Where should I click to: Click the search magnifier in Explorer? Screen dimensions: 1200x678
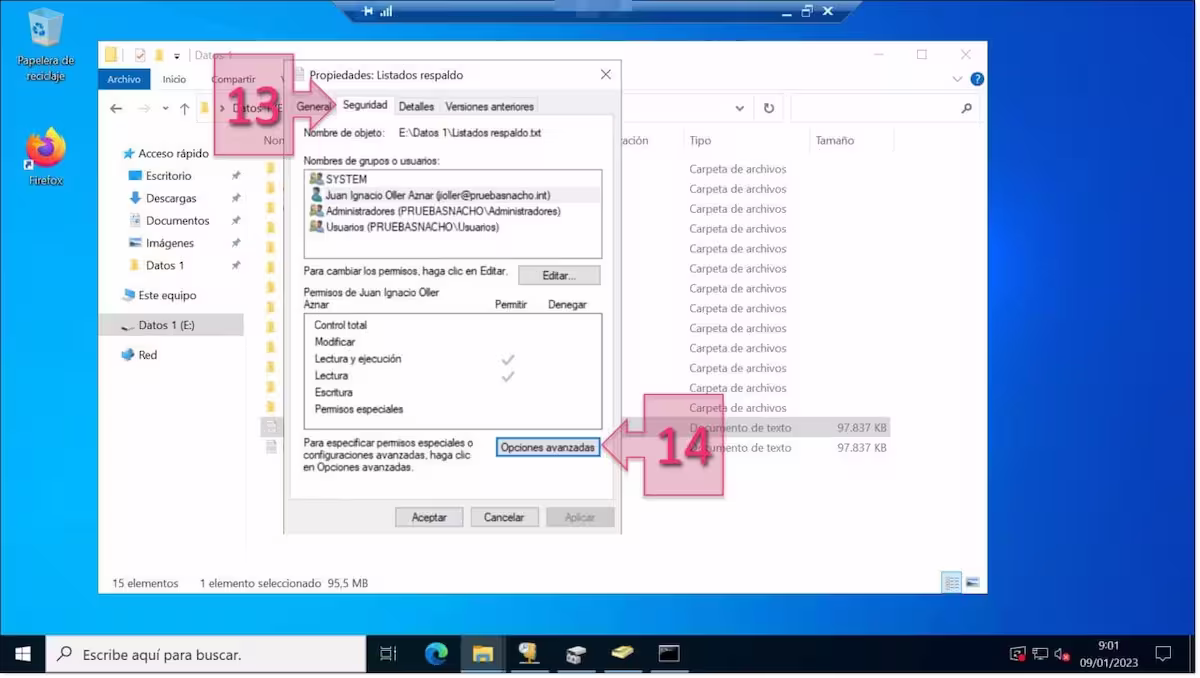click(966, 108)
